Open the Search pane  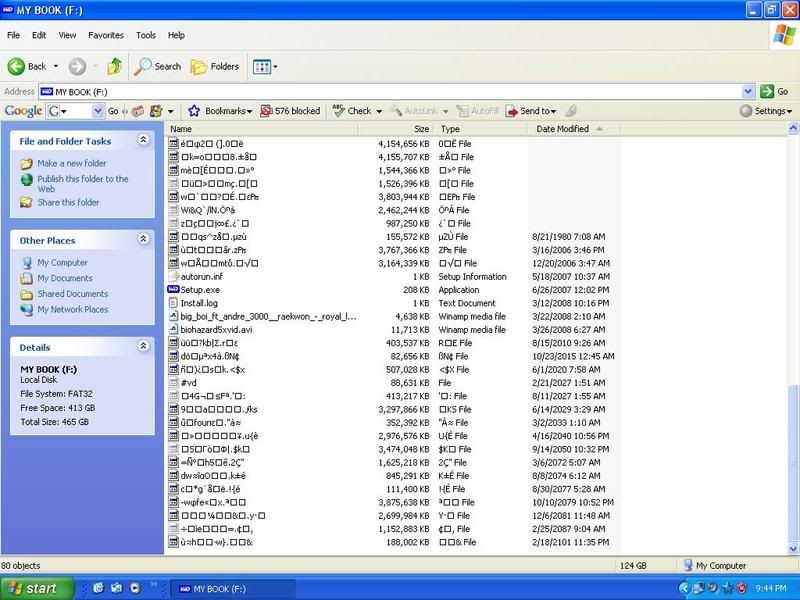(157, 66)
